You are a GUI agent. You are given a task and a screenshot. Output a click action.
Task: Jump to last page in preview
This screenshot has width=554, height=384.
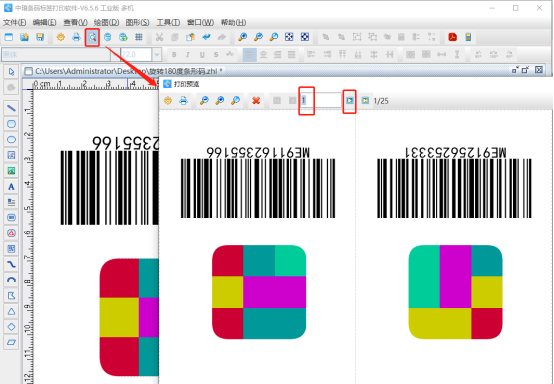click(365, 101)
